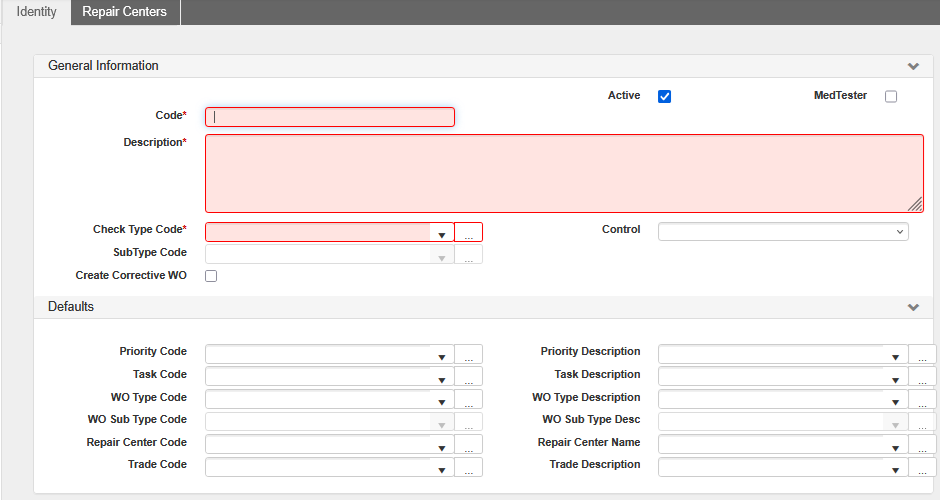940x500 pixels.
Task: Switch to the Repair Centers tab
Action: click(125, 12)
